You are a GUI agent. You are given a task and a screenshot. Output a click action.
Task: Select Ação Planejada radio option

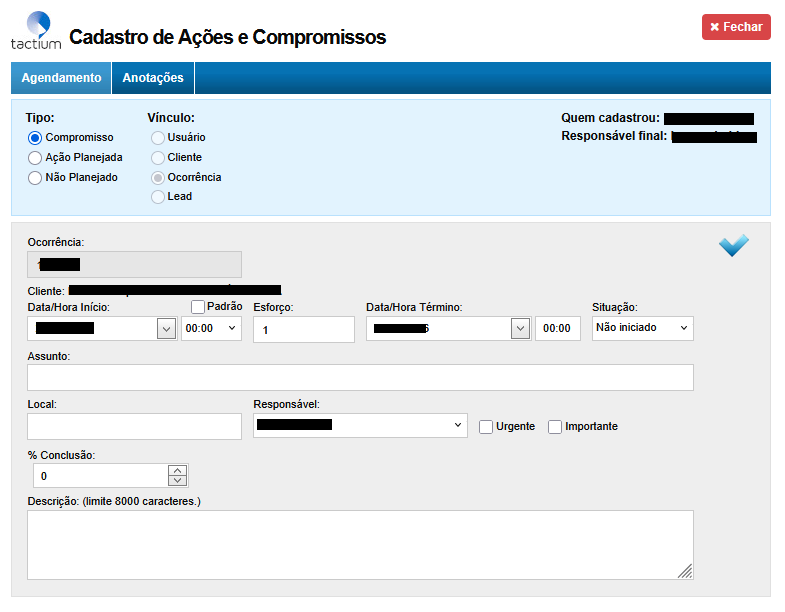[x=35, y=158]
